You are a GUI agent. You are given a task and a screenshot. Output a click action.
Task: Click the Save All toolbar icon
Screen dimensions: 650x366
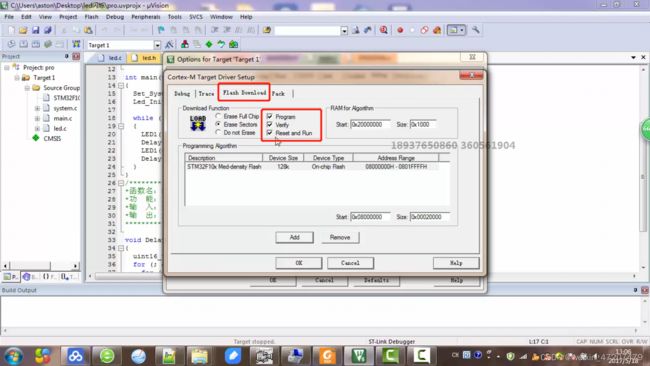click(48, 30)
